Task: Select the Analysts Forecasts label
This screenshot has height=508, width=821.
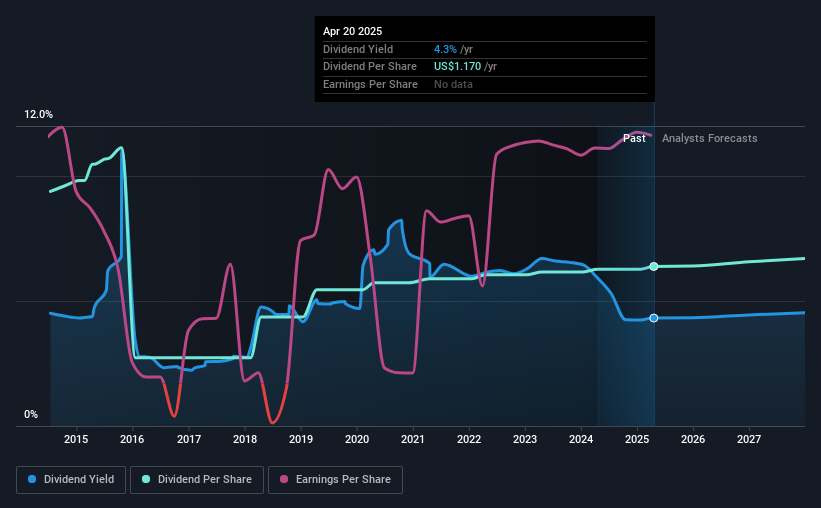Action: (709, 138)
